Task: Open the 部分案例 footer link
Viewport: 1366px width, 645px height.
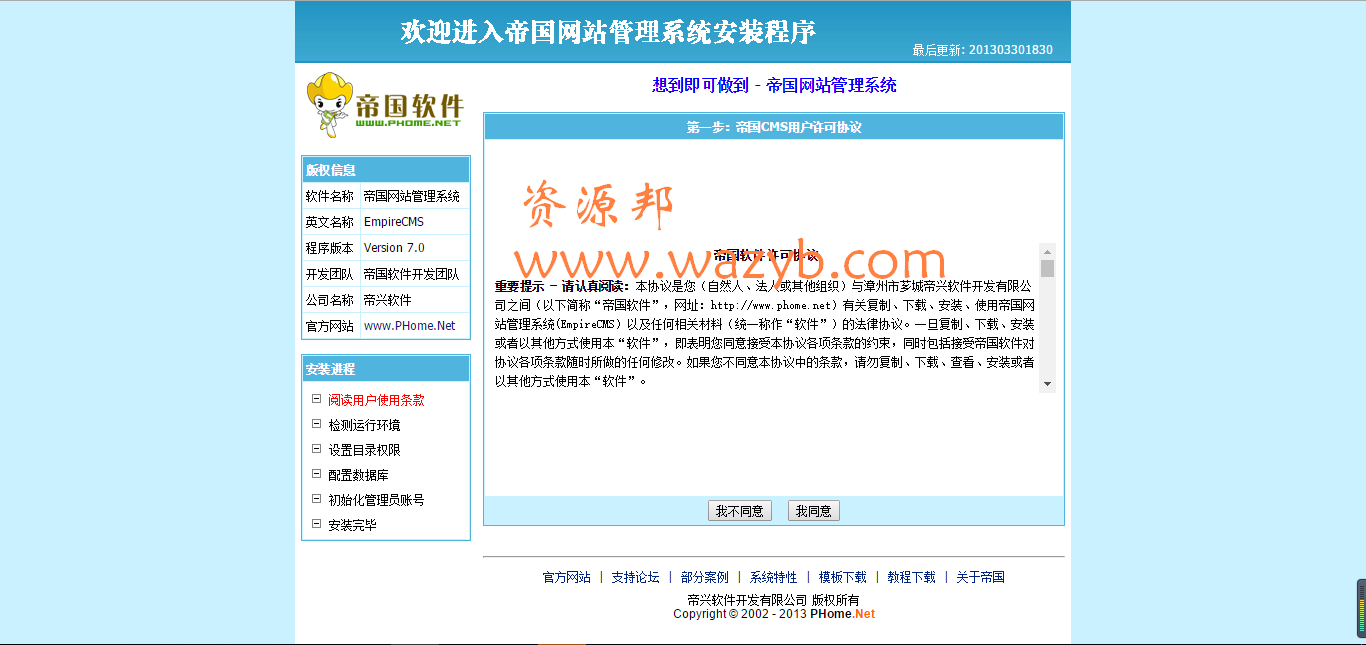Action: 705,577
